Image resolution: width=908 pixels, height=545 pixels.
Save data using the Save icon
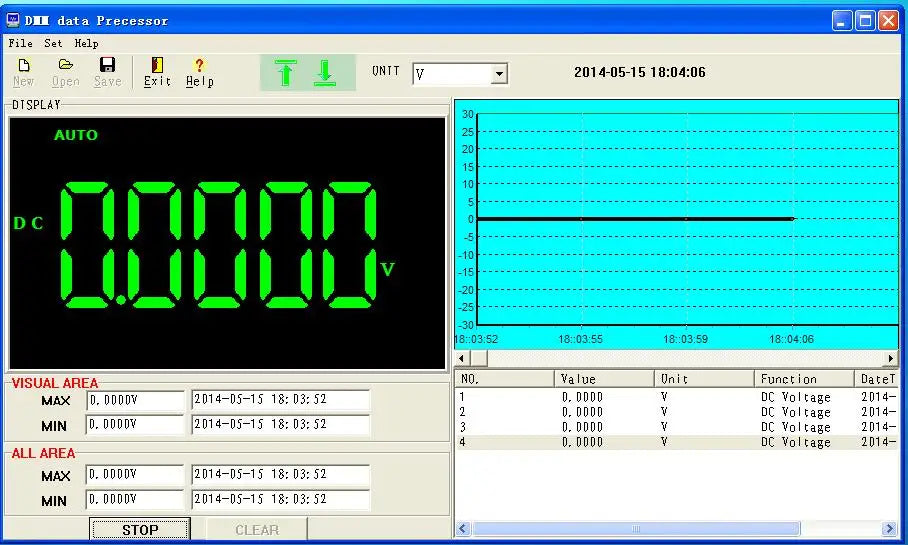pyautogui.click(x=108, y=72)
